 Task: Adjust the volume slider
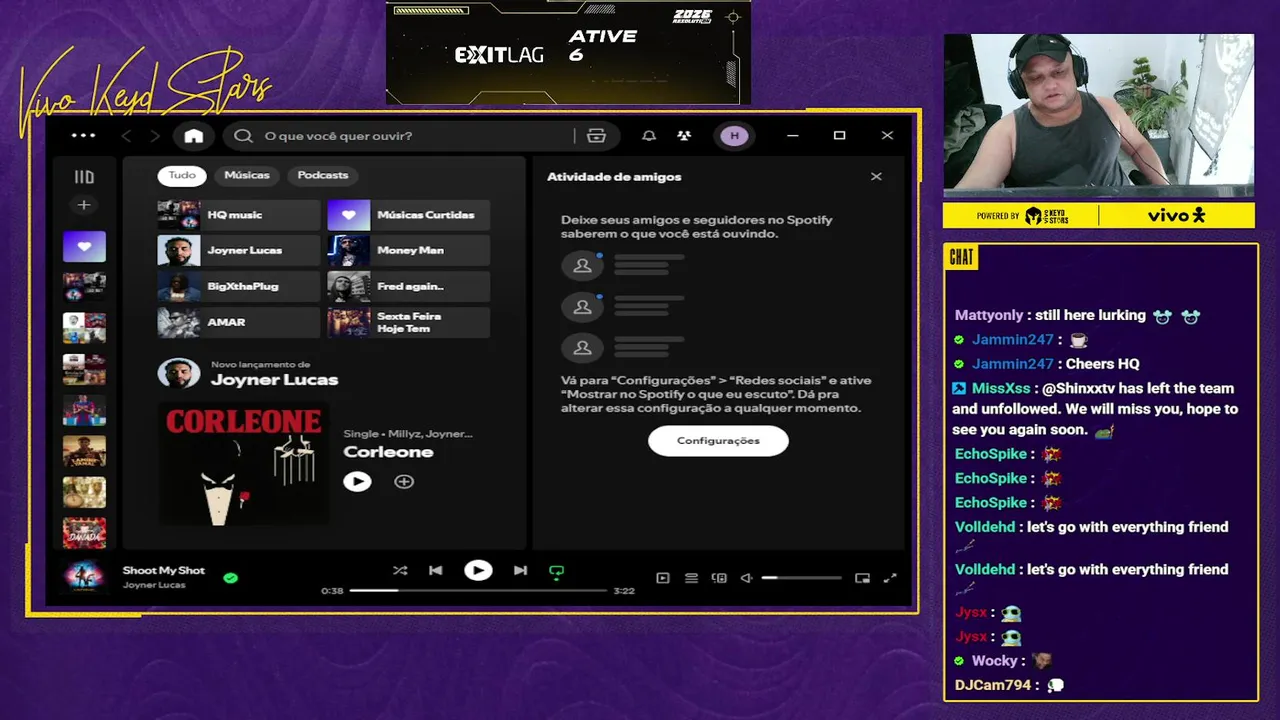[801, 578]
